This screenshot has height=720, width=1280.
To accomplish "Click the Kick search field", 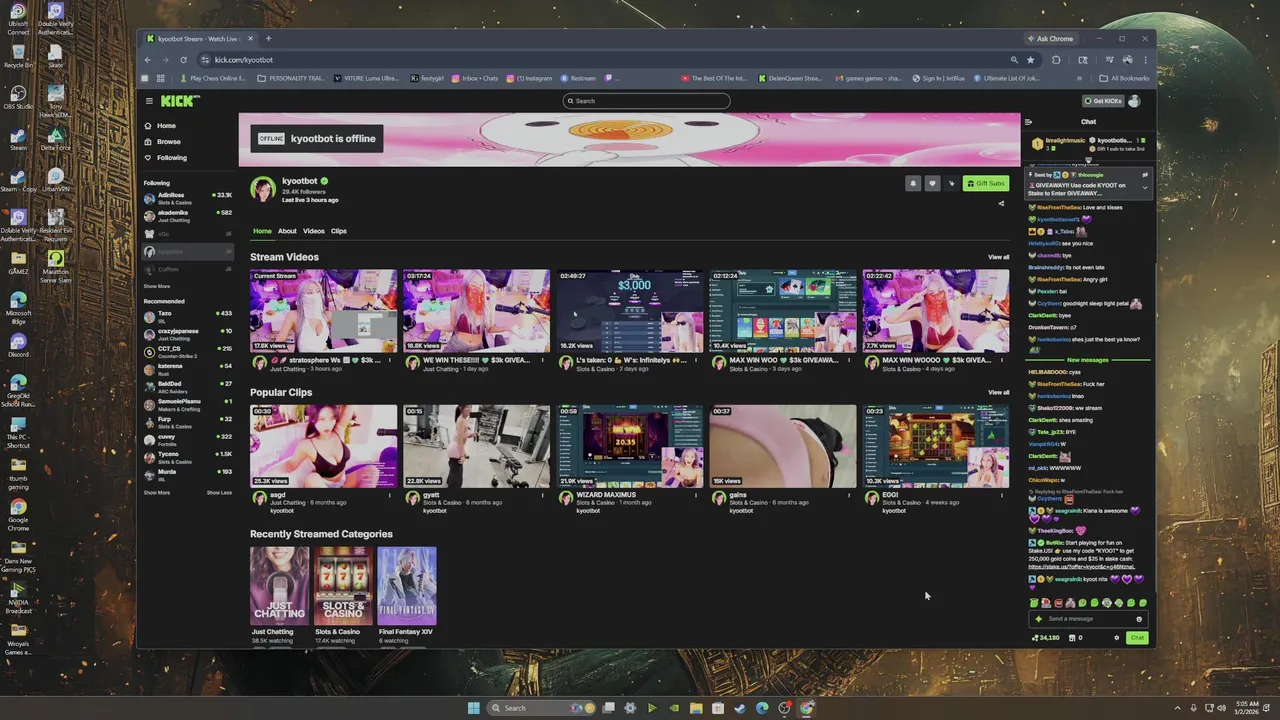I will [x=646, y=101].
